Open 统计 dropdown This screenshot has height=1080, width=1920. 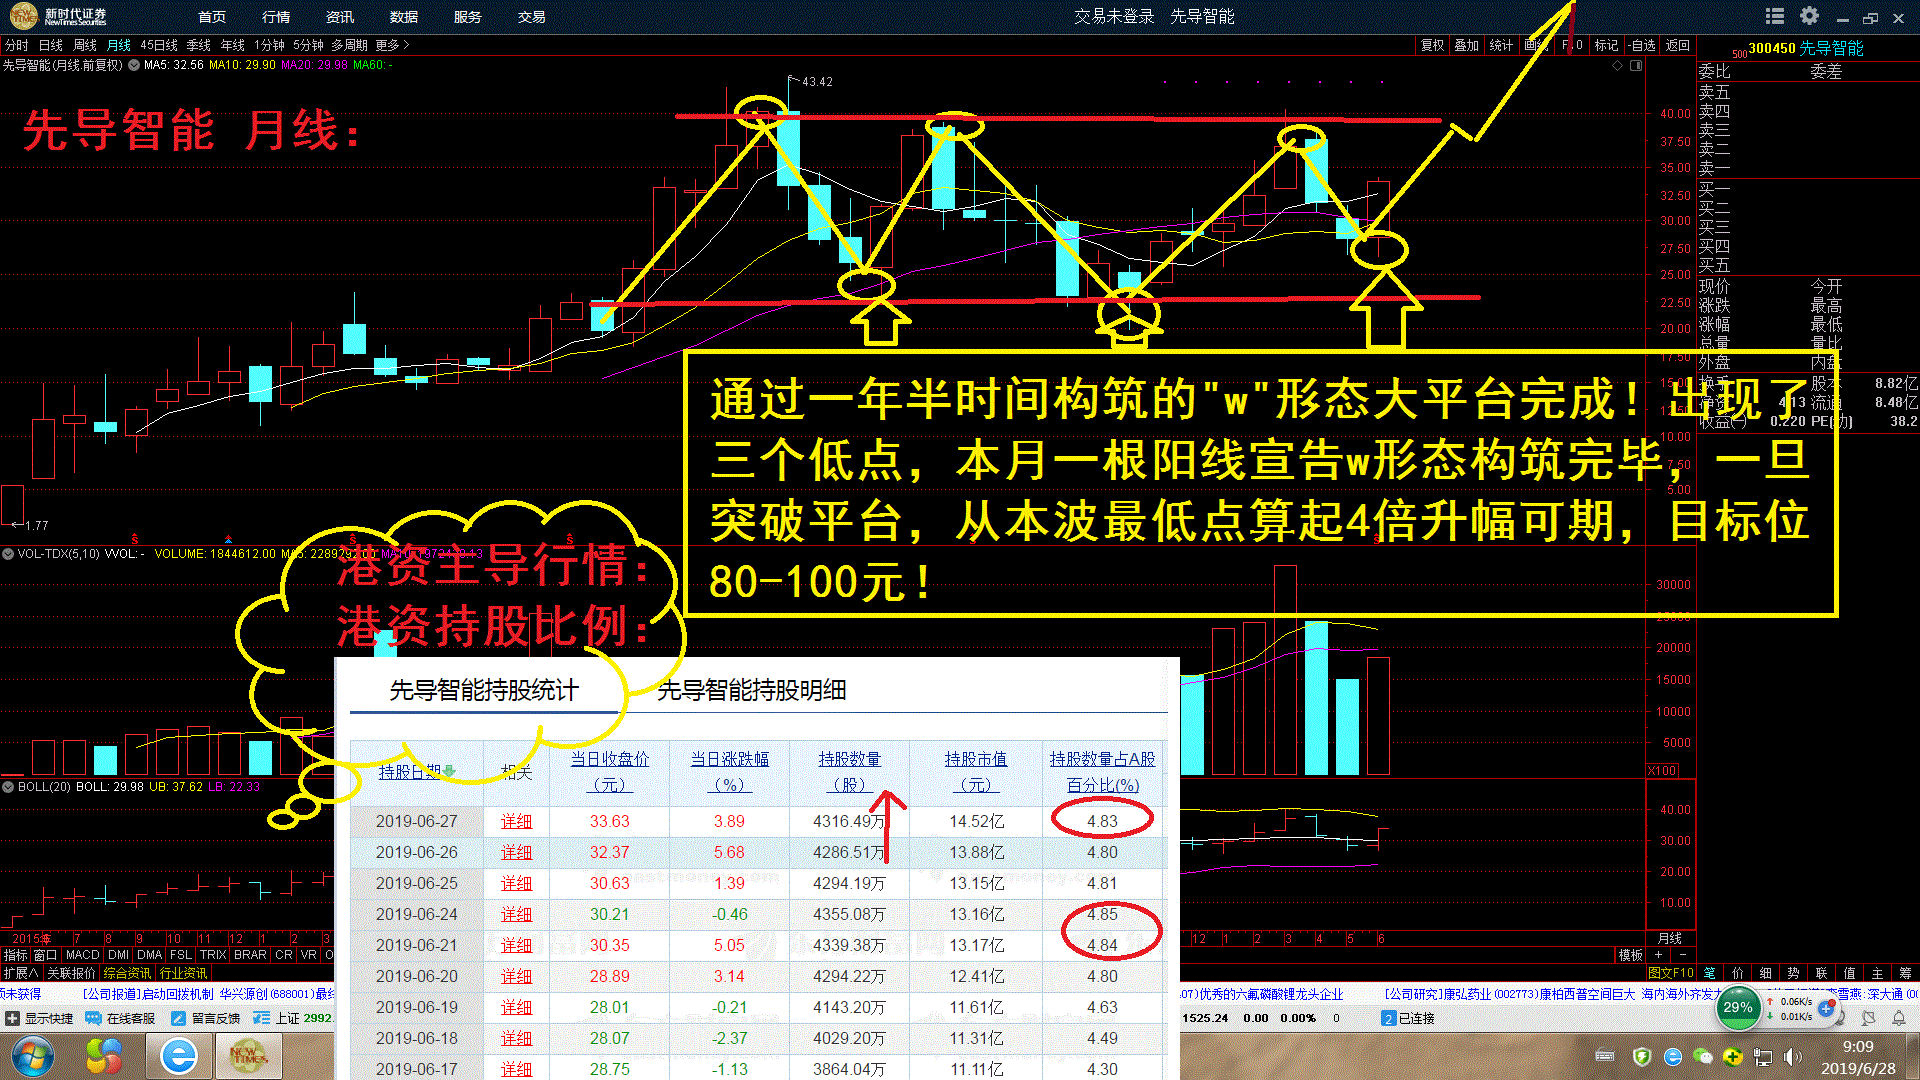[1500, 45]
